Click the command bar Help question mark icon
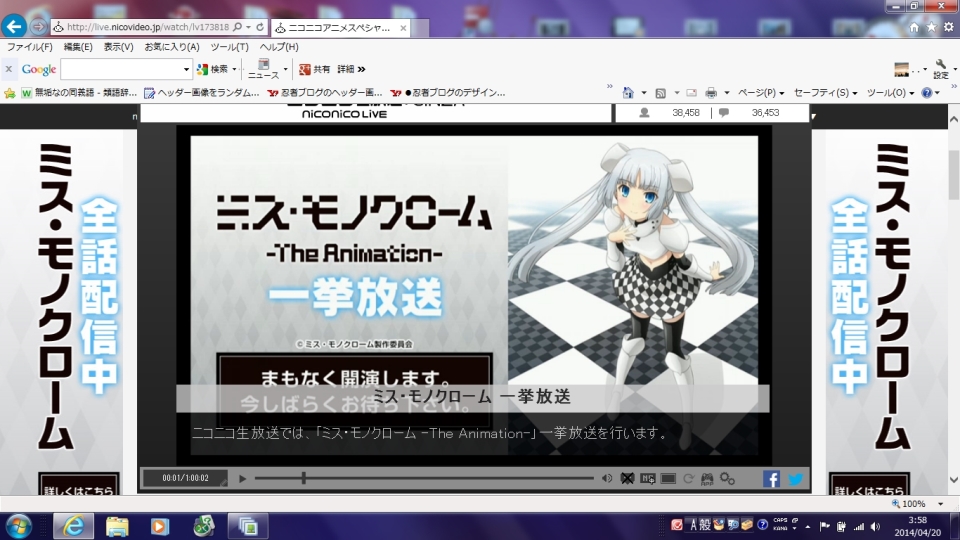Viewport: 960px width, 540px height. click(x=927, y=93)
